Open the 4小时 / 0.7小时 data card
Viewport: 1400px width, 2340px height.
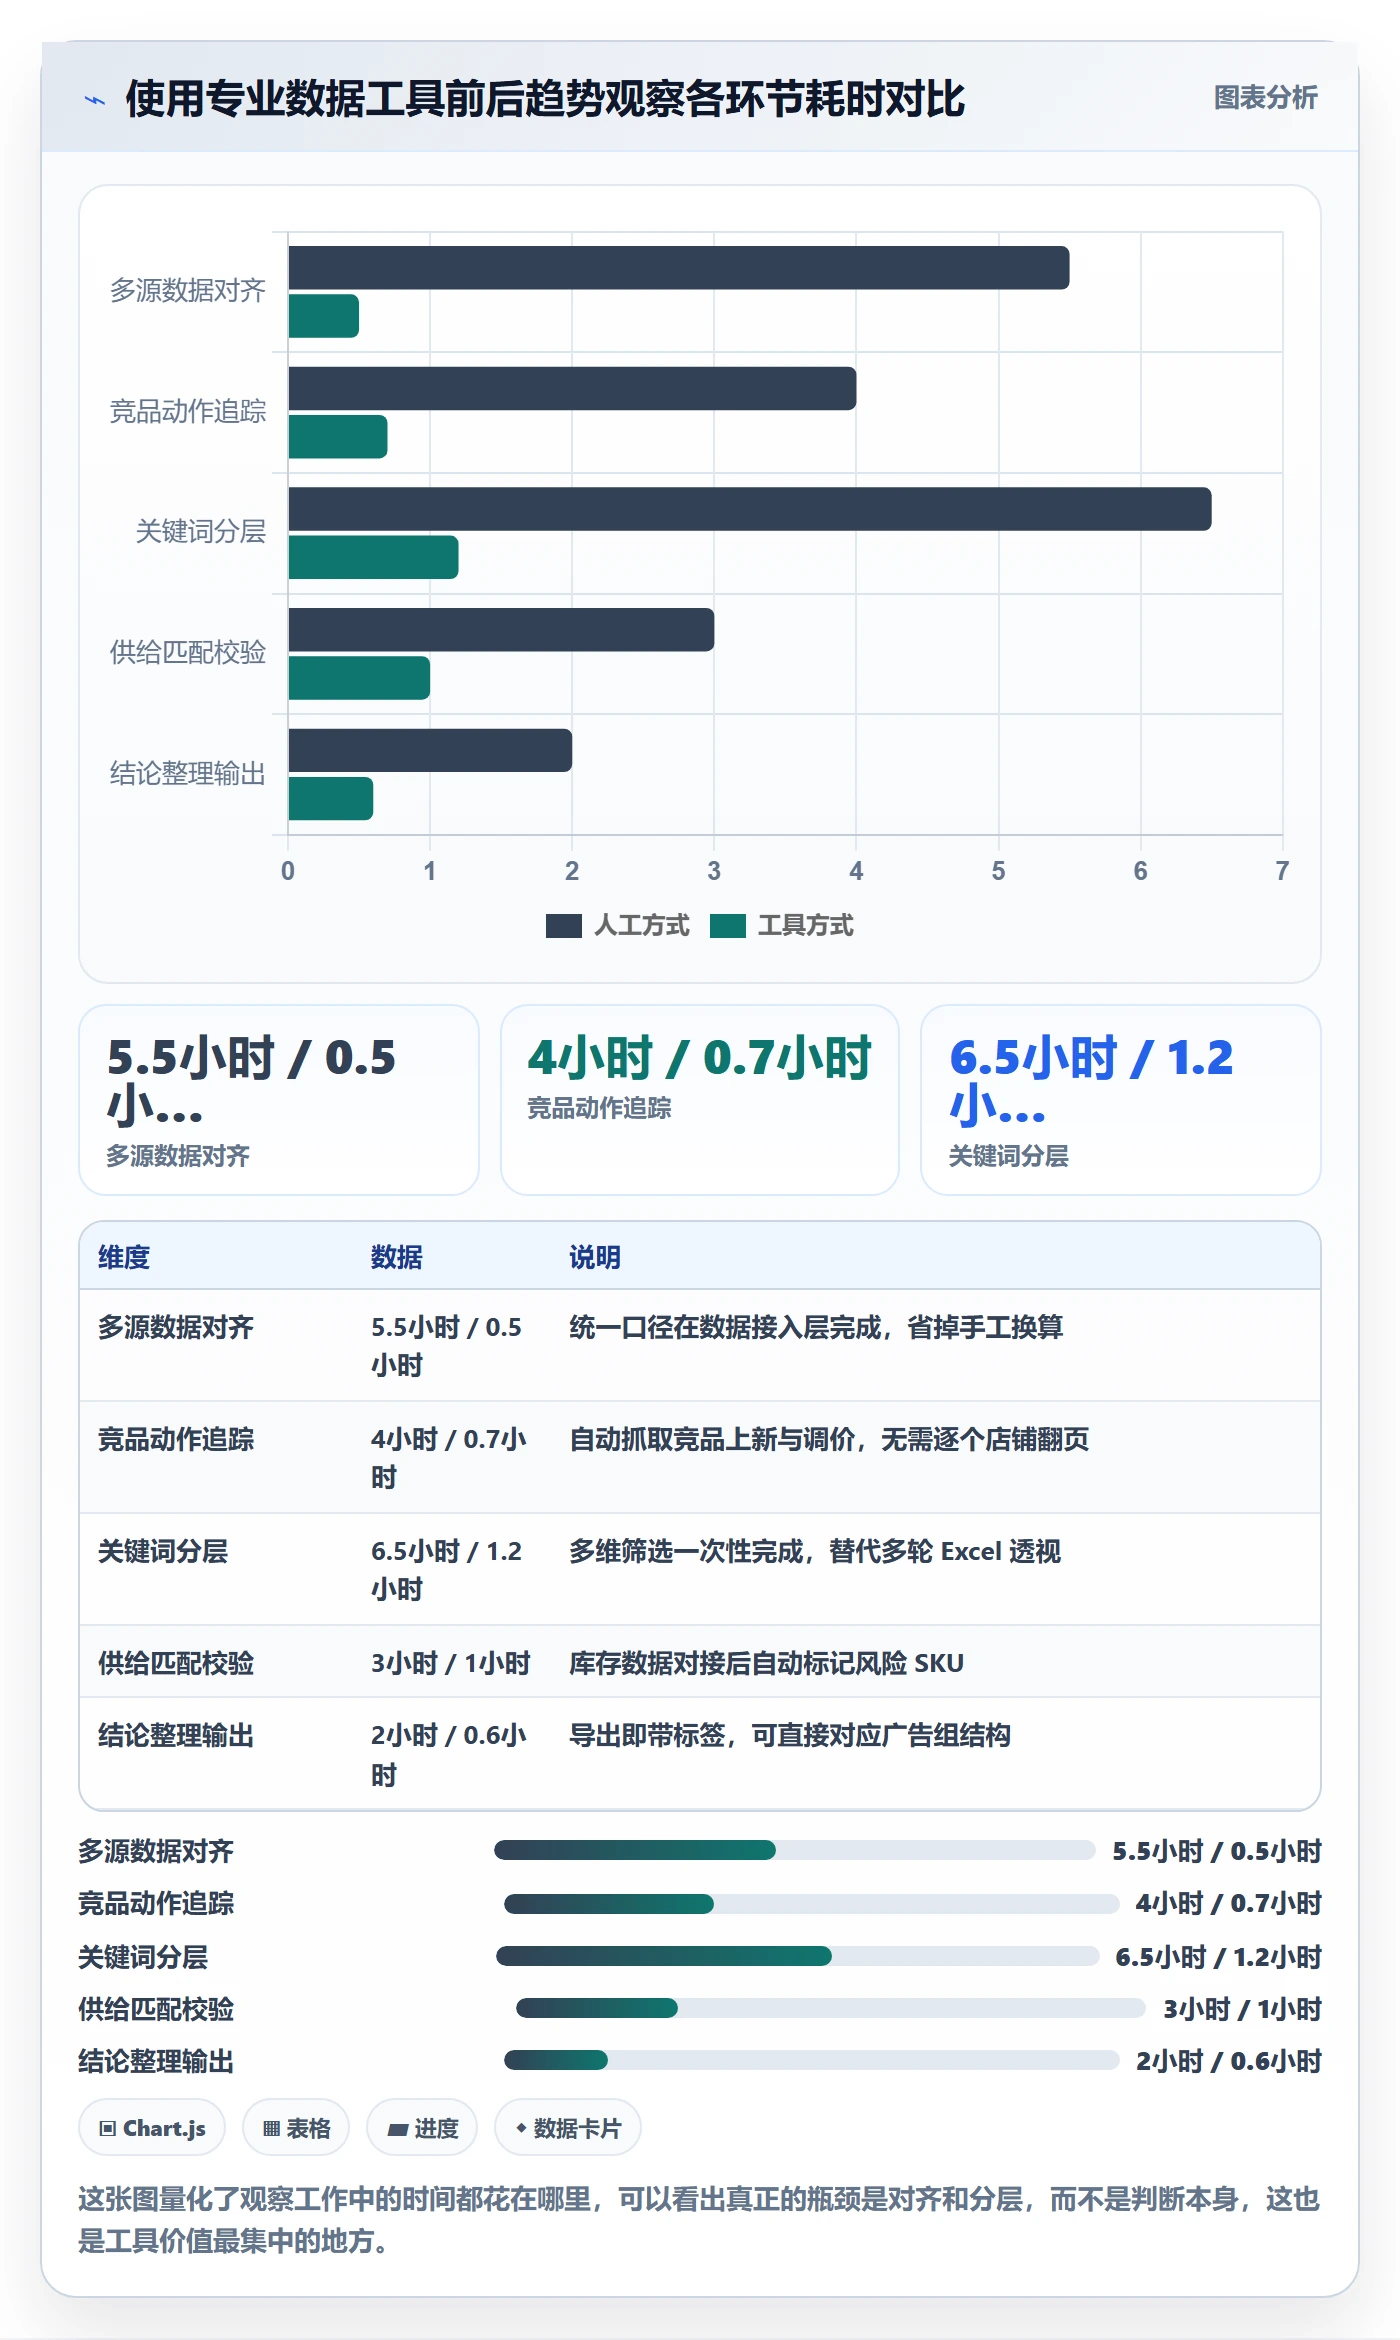(x=700, y=1100)
